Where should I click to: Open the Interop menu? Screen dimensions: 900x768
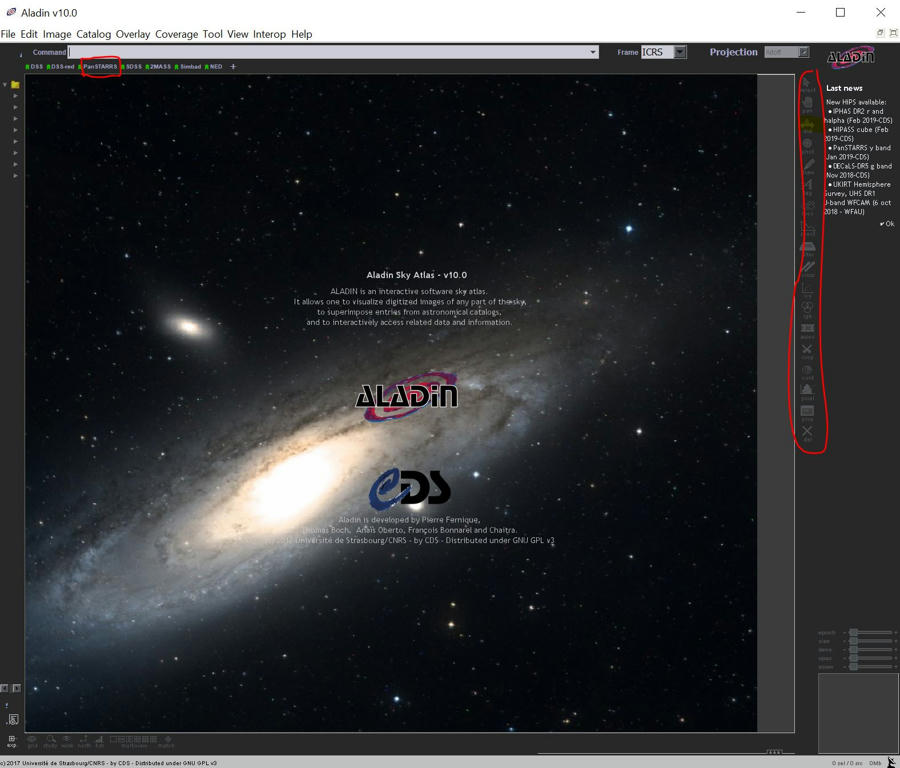click(x=270, y=34)
